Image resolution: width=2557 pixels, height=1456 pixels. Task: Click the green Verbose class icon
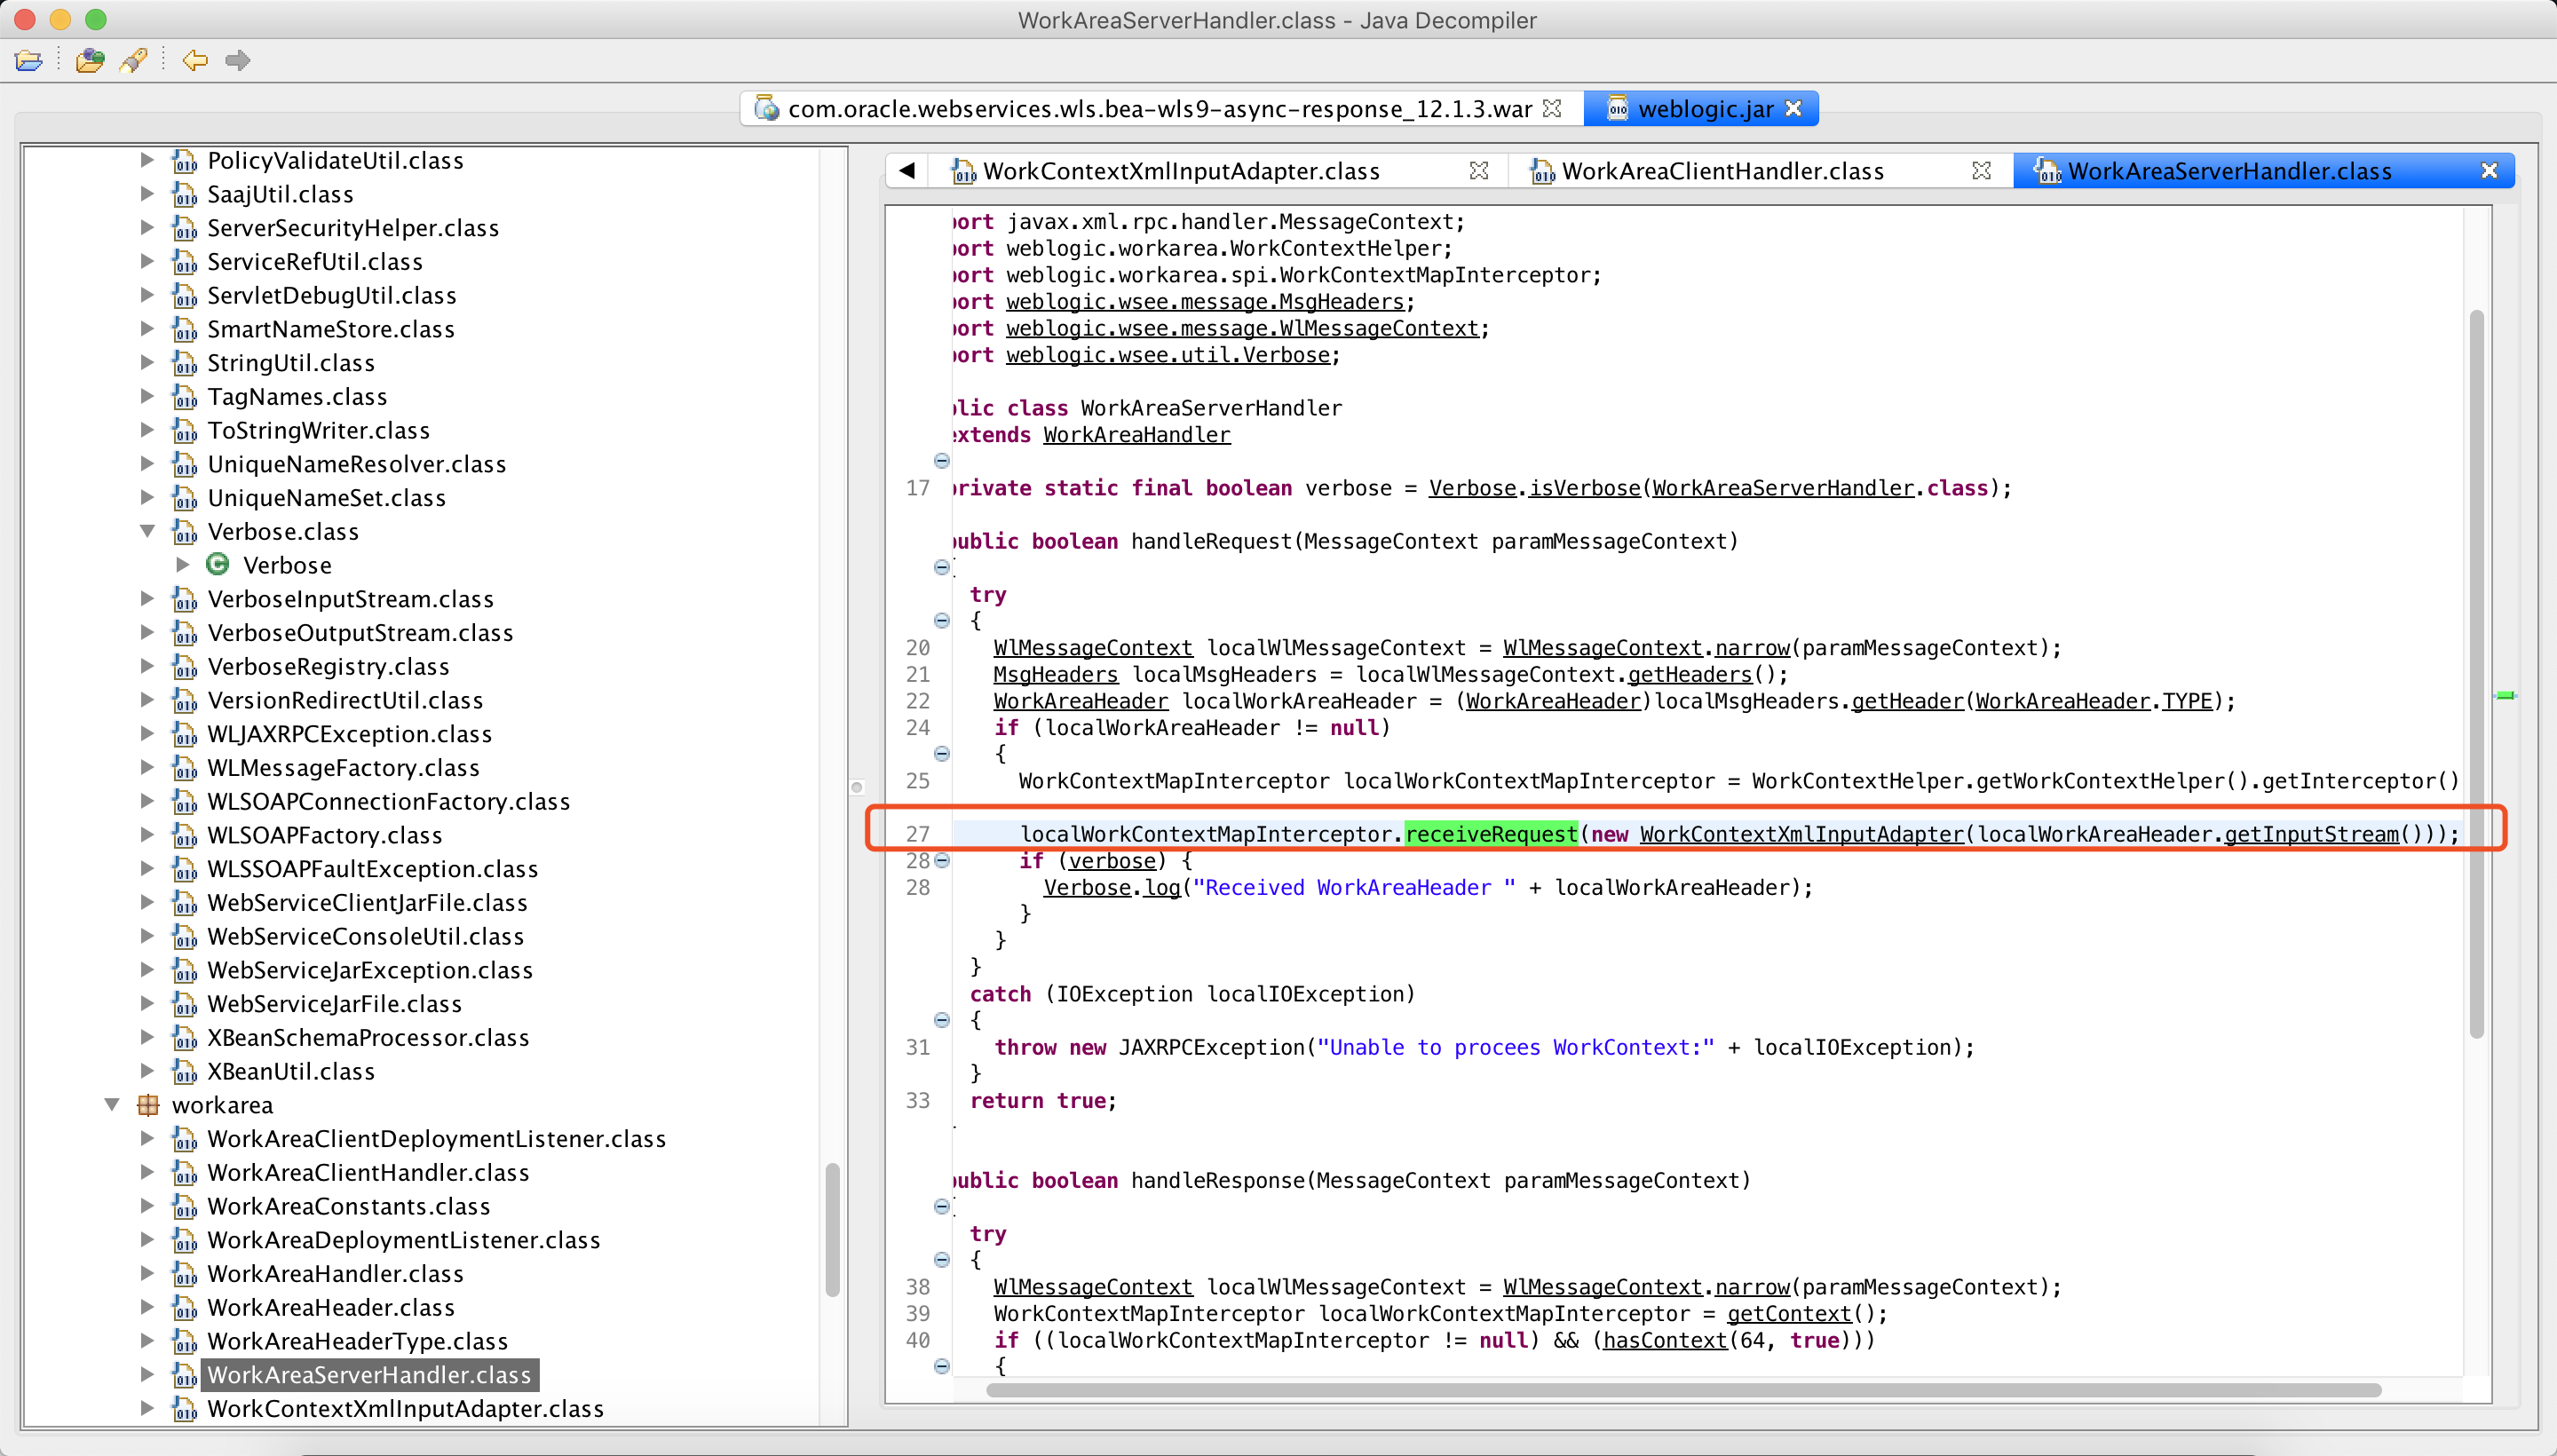click(217, 565)
